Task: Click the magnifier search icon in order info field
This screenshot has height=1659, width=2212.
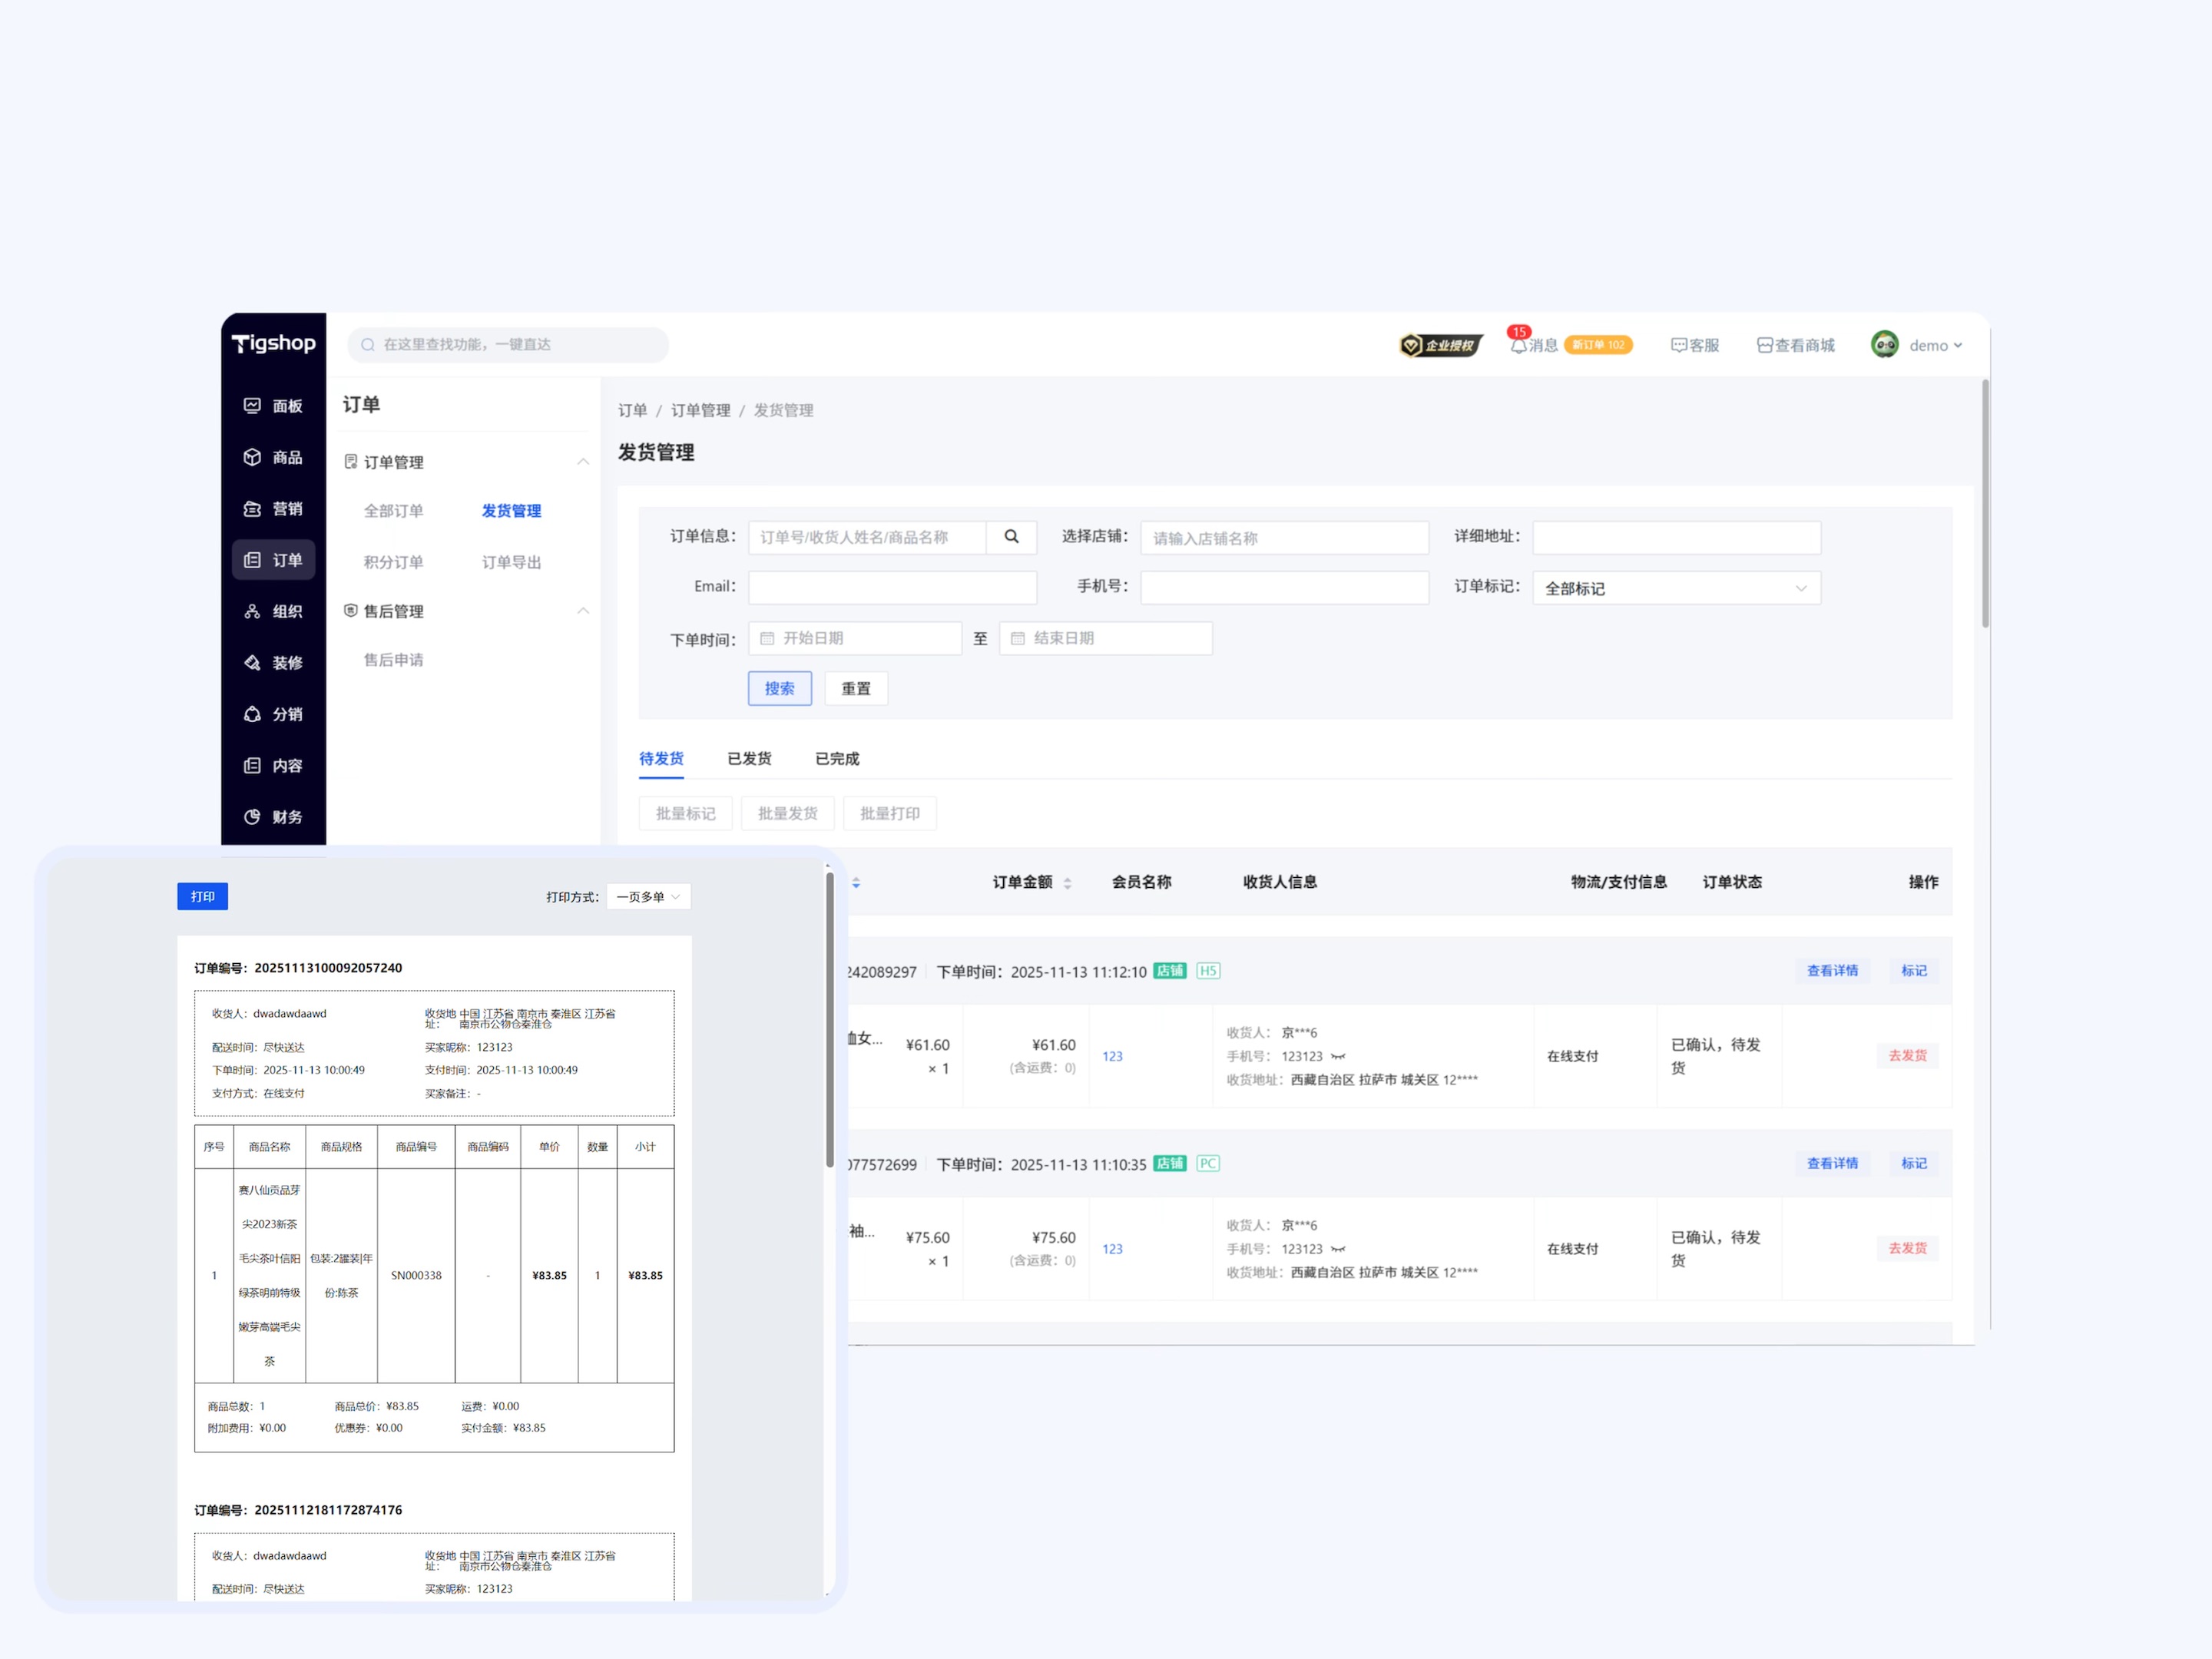Action: pyautogui.click(x=1011, y=537)
